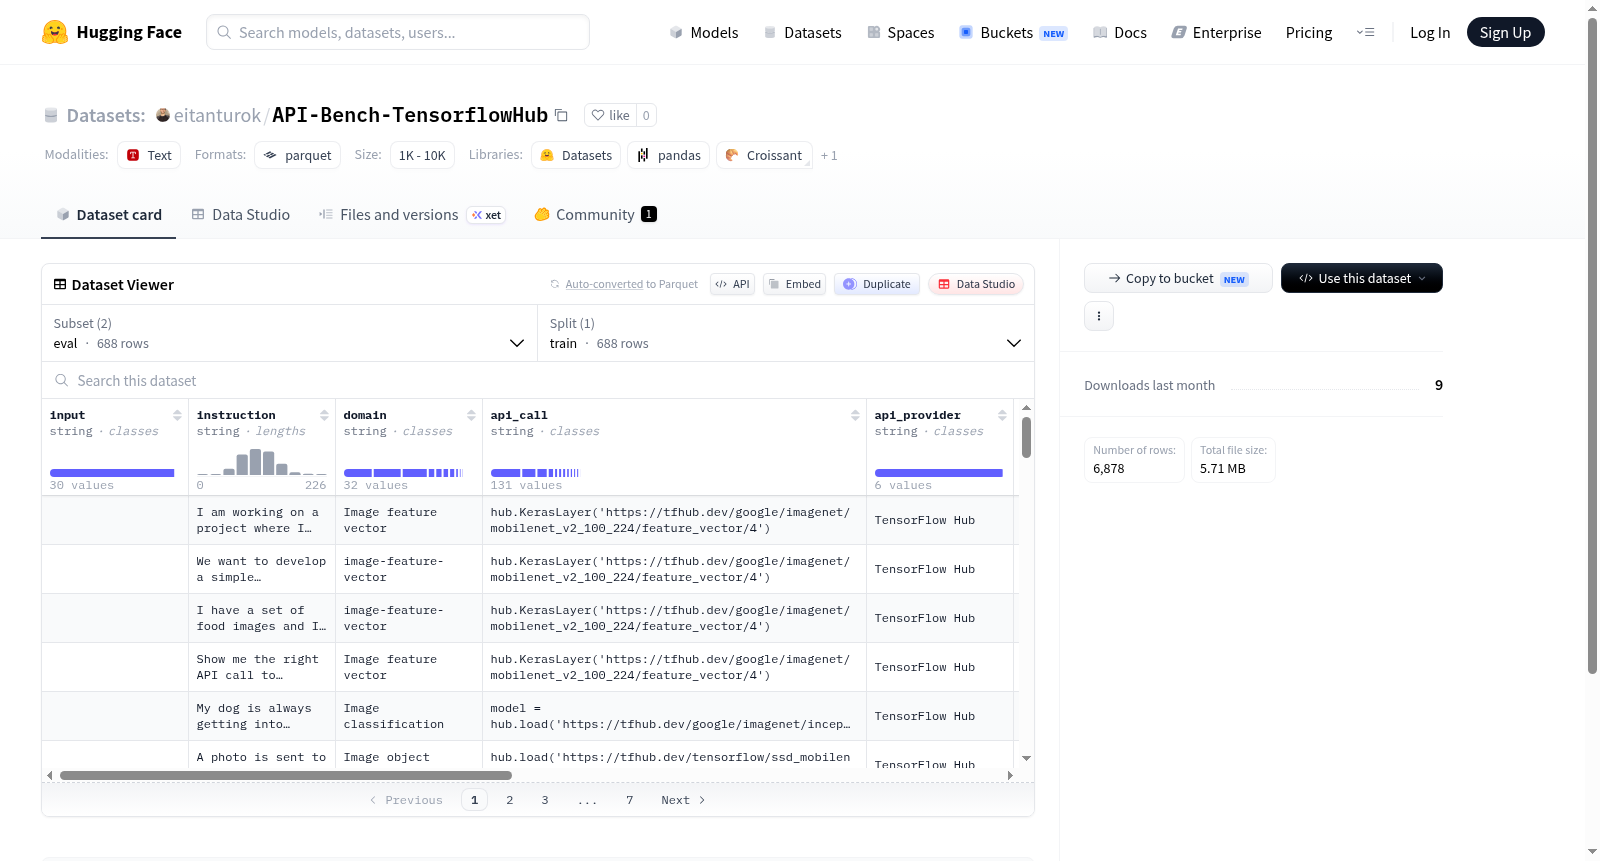Open Data Studio from viewer header
The height and width of the screenshot is (861, 1600).
click(x=976, y=284)
